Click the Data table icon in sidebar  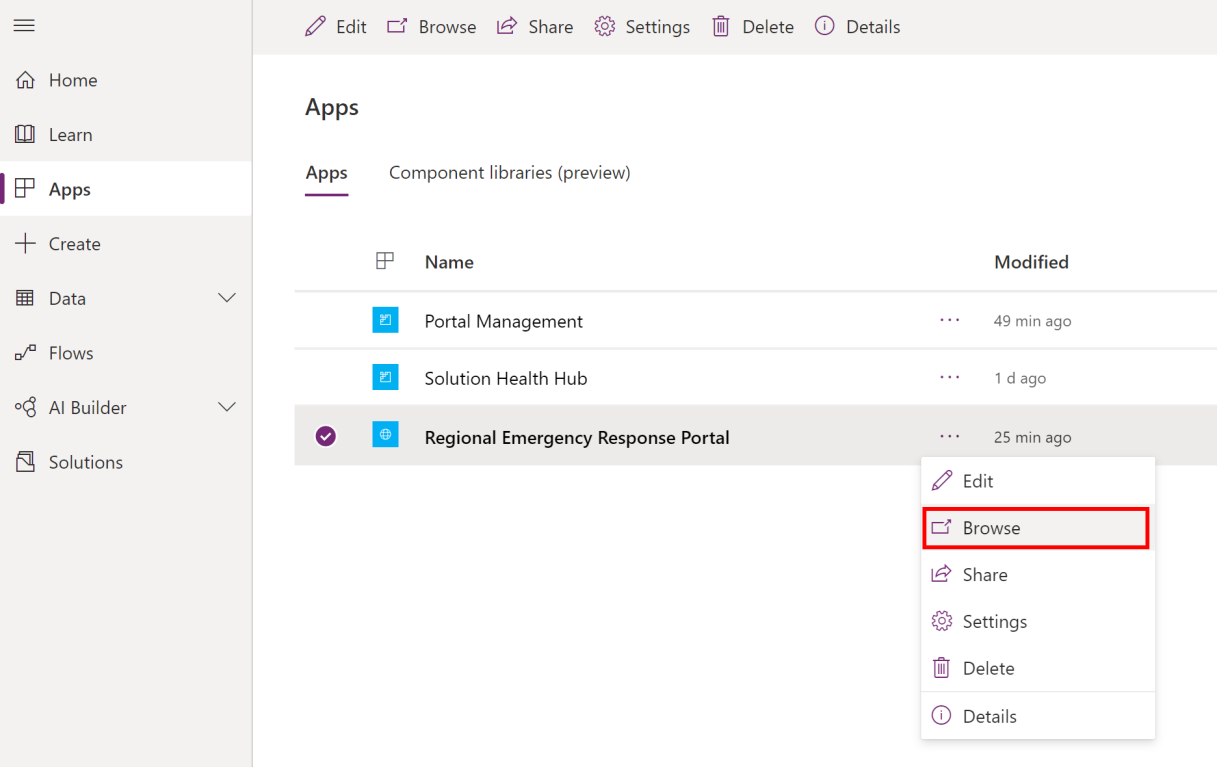click(x=25, y=298)
